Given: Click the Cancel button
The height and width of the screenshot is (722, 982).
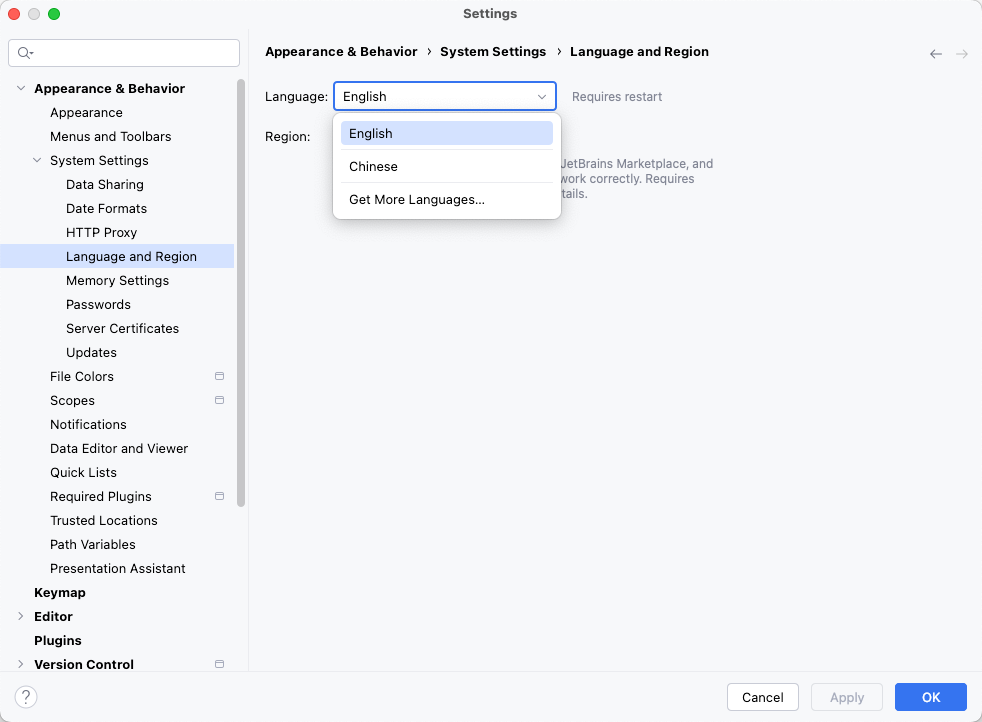Looking at the screenshot, I should coord(763,698).
